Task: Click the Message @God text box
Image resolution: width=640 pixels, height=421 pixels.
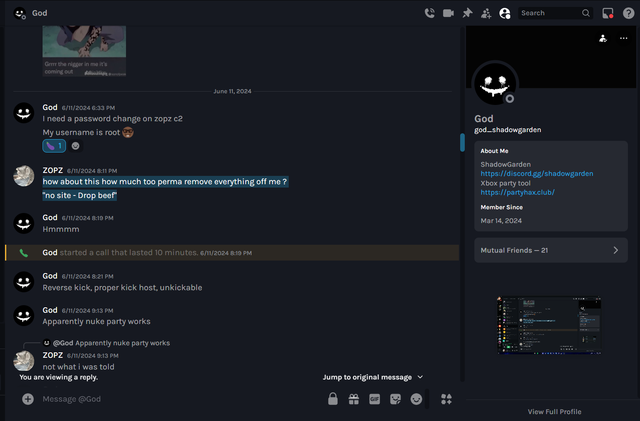Action: [180, 399]
